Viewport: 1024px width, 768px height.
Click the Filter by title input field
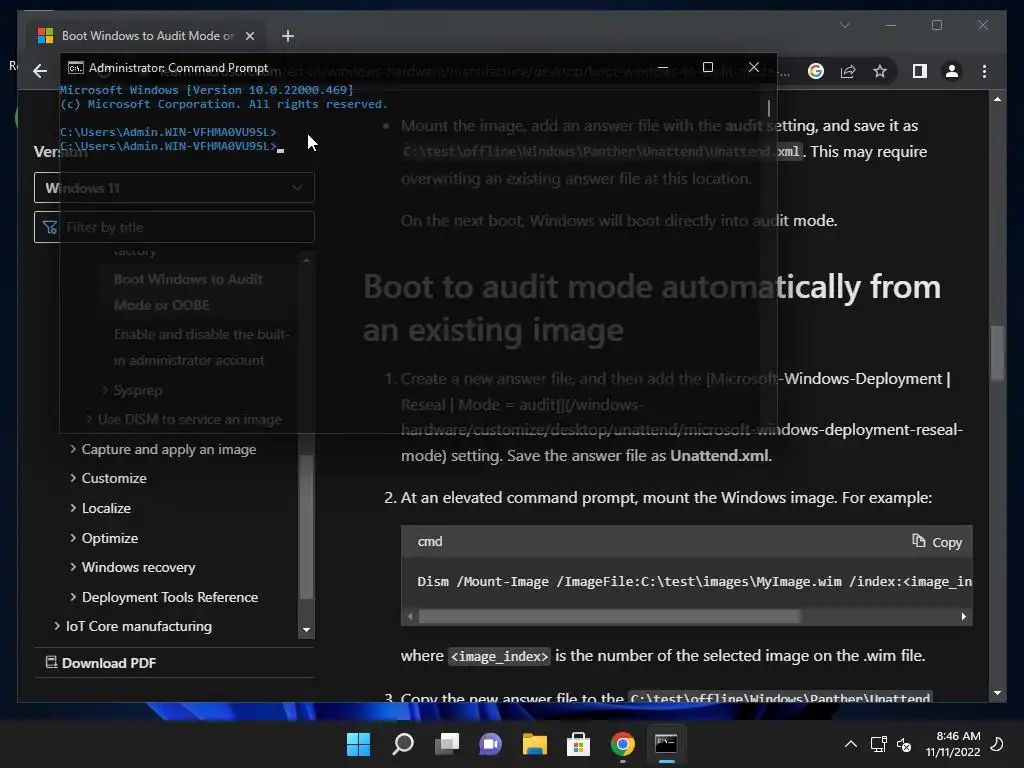click(174, 227)
